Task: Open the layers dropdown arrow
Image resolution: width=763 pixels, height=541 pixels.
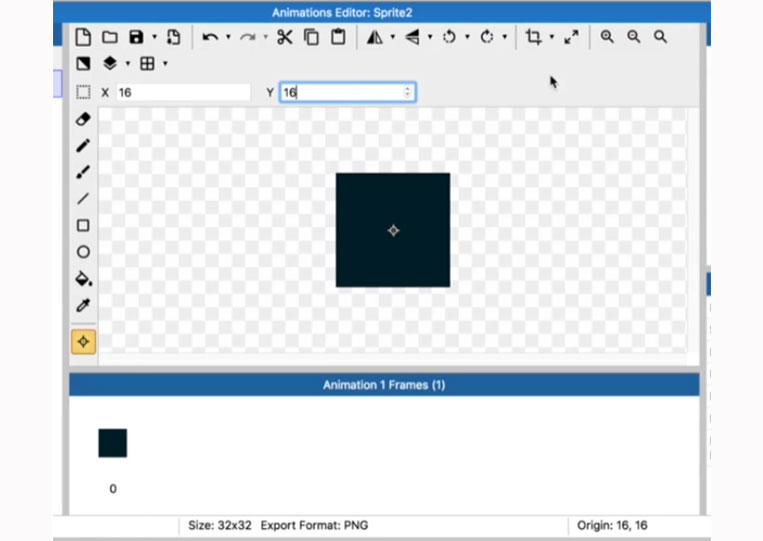Action: (x=128, y=64)
